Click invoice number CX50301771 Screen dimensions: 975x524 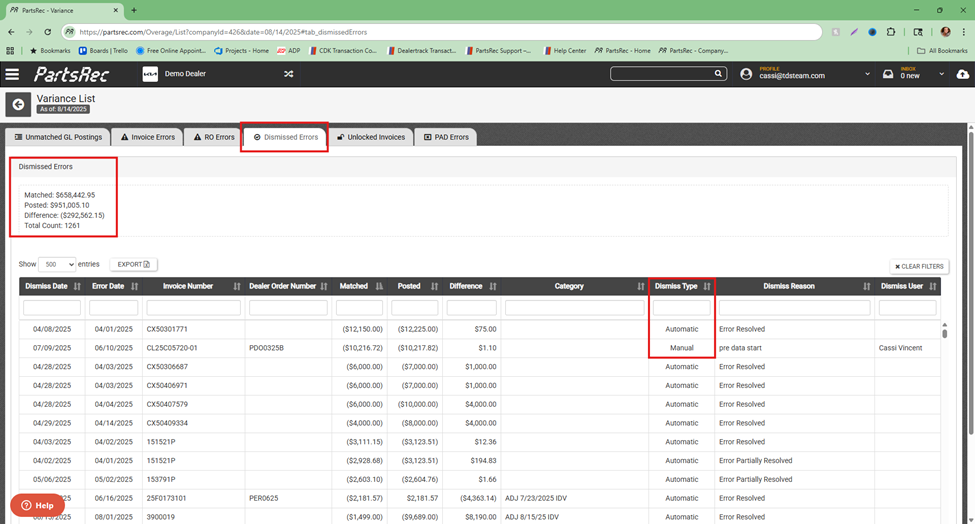click(167, 329)
